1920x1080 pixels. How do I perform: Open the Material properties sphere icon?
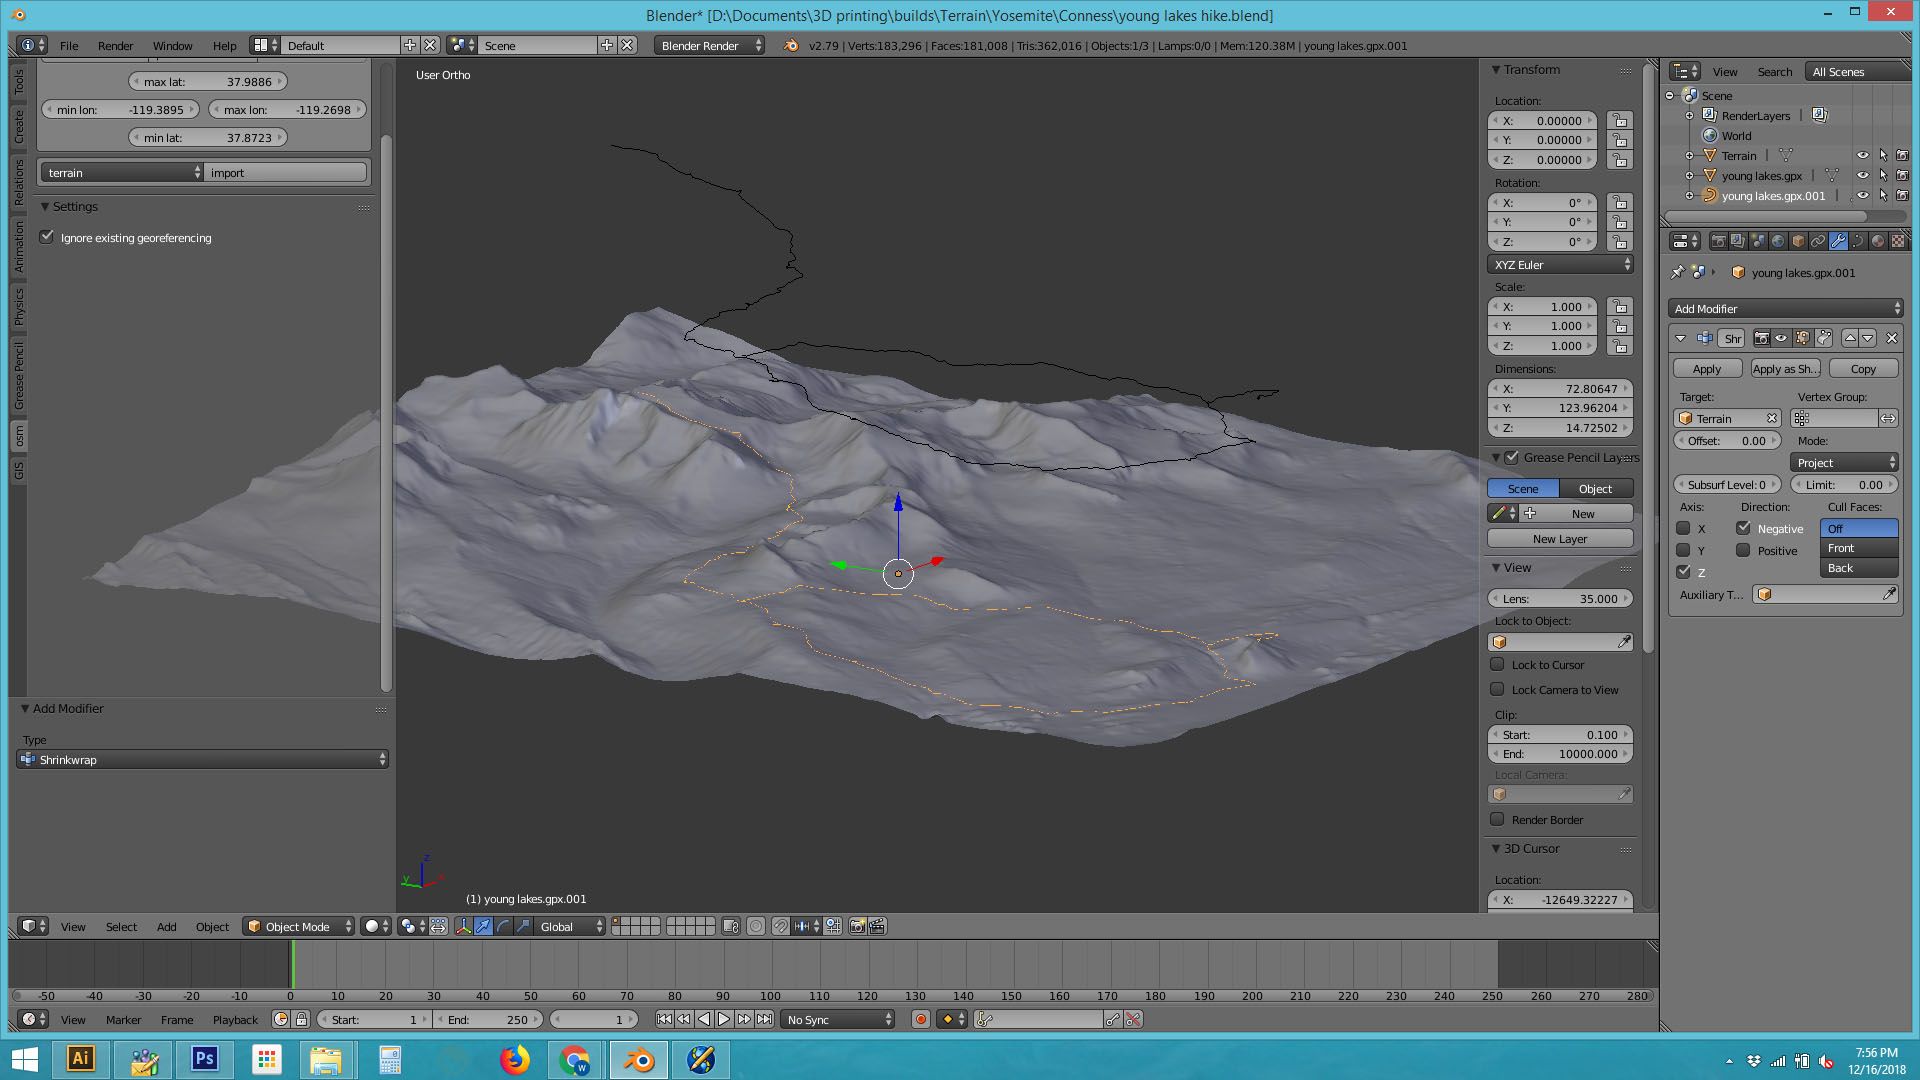[1877, 241]
